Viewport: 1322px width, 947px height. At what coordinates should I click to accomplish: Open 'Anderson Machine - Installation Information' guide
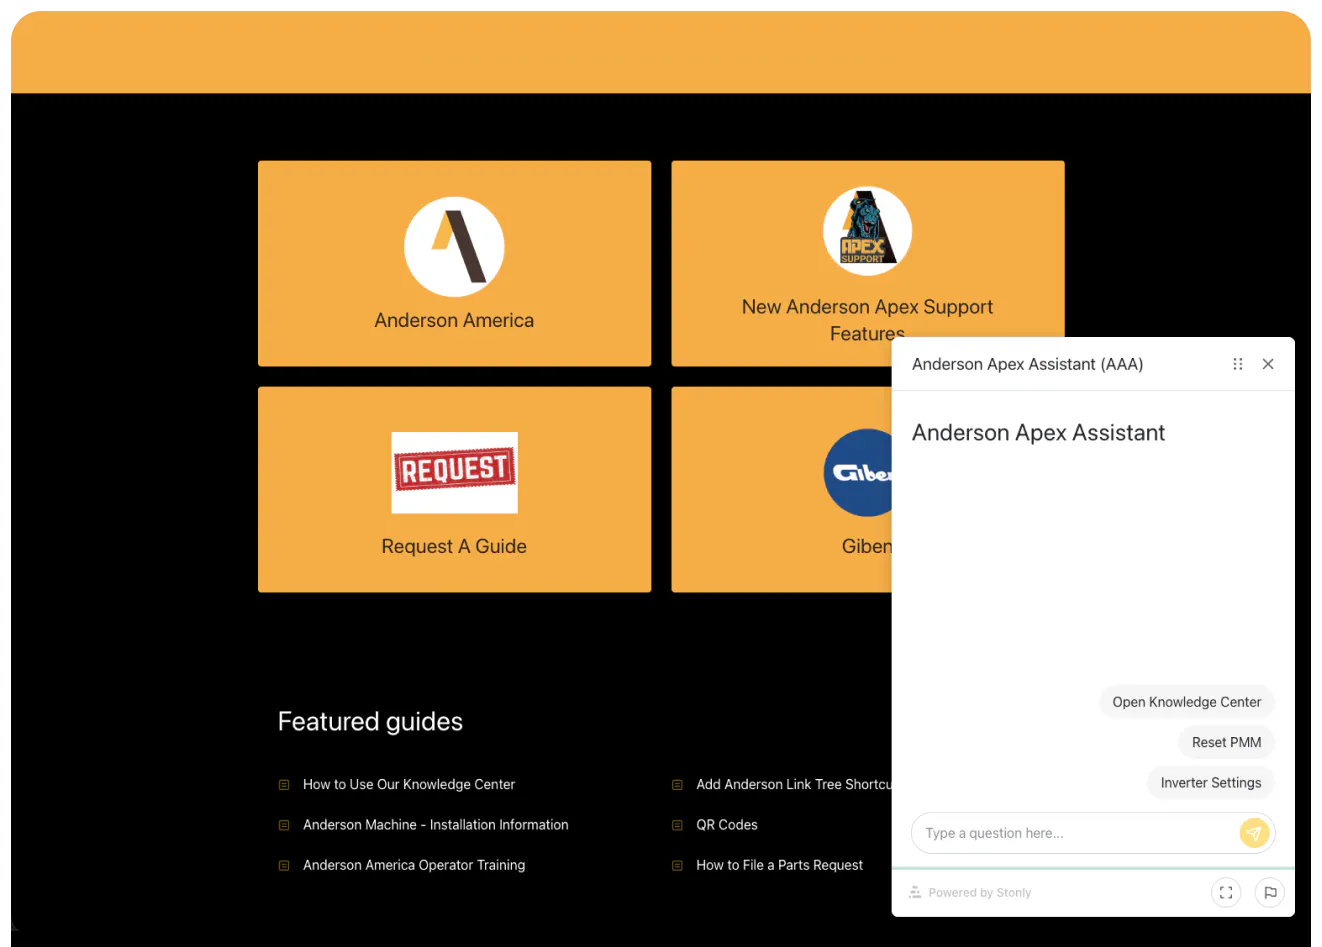click(436, 825)
